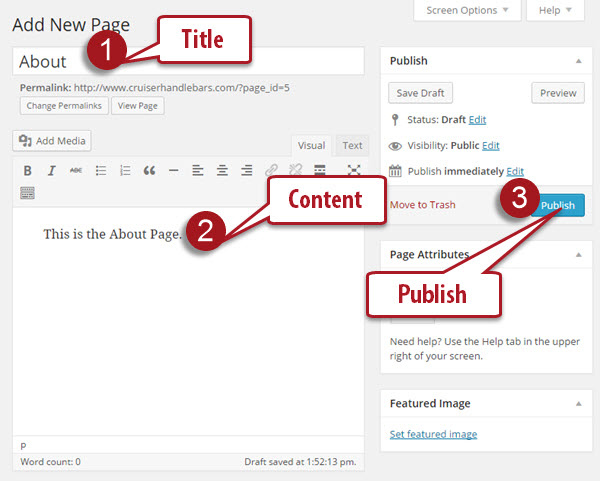Apply strikethrough formatting
The height and width of the screenshot is (481, 600).
click(76, 171)
